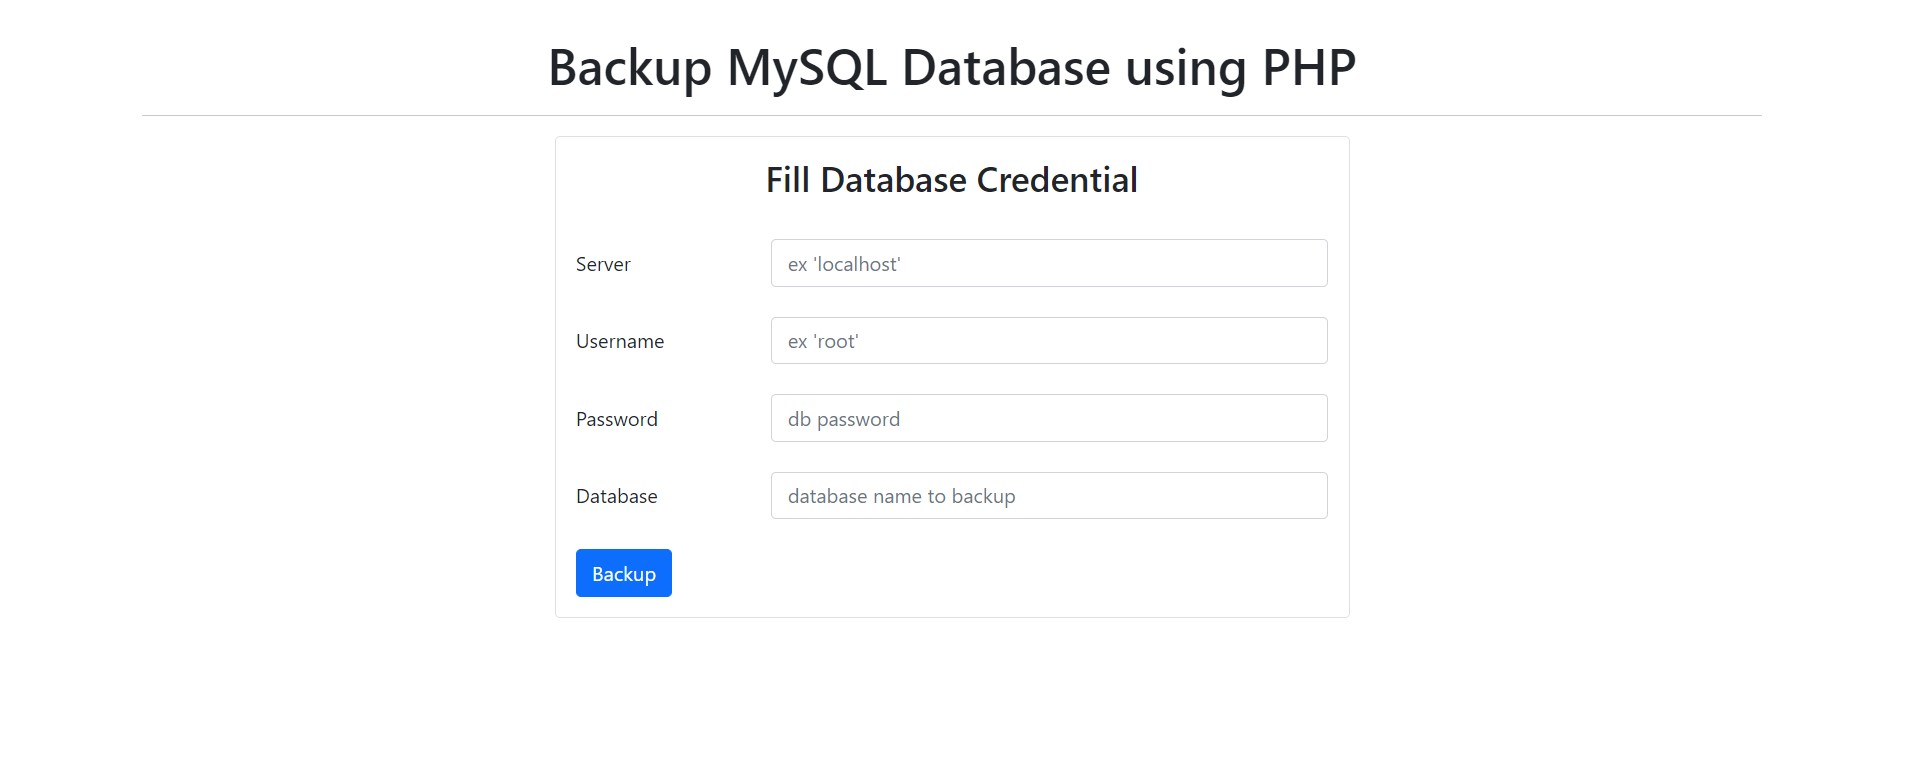Click the Username field label

[620, 341]
